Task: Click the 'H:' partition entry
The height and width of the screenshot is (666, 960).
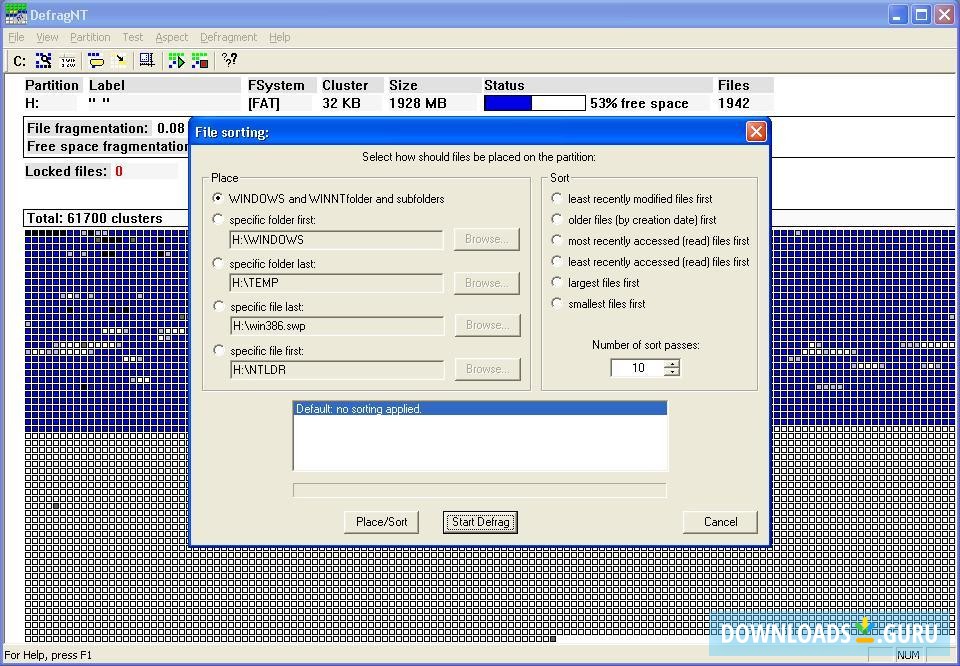Action: pos(32,103)
